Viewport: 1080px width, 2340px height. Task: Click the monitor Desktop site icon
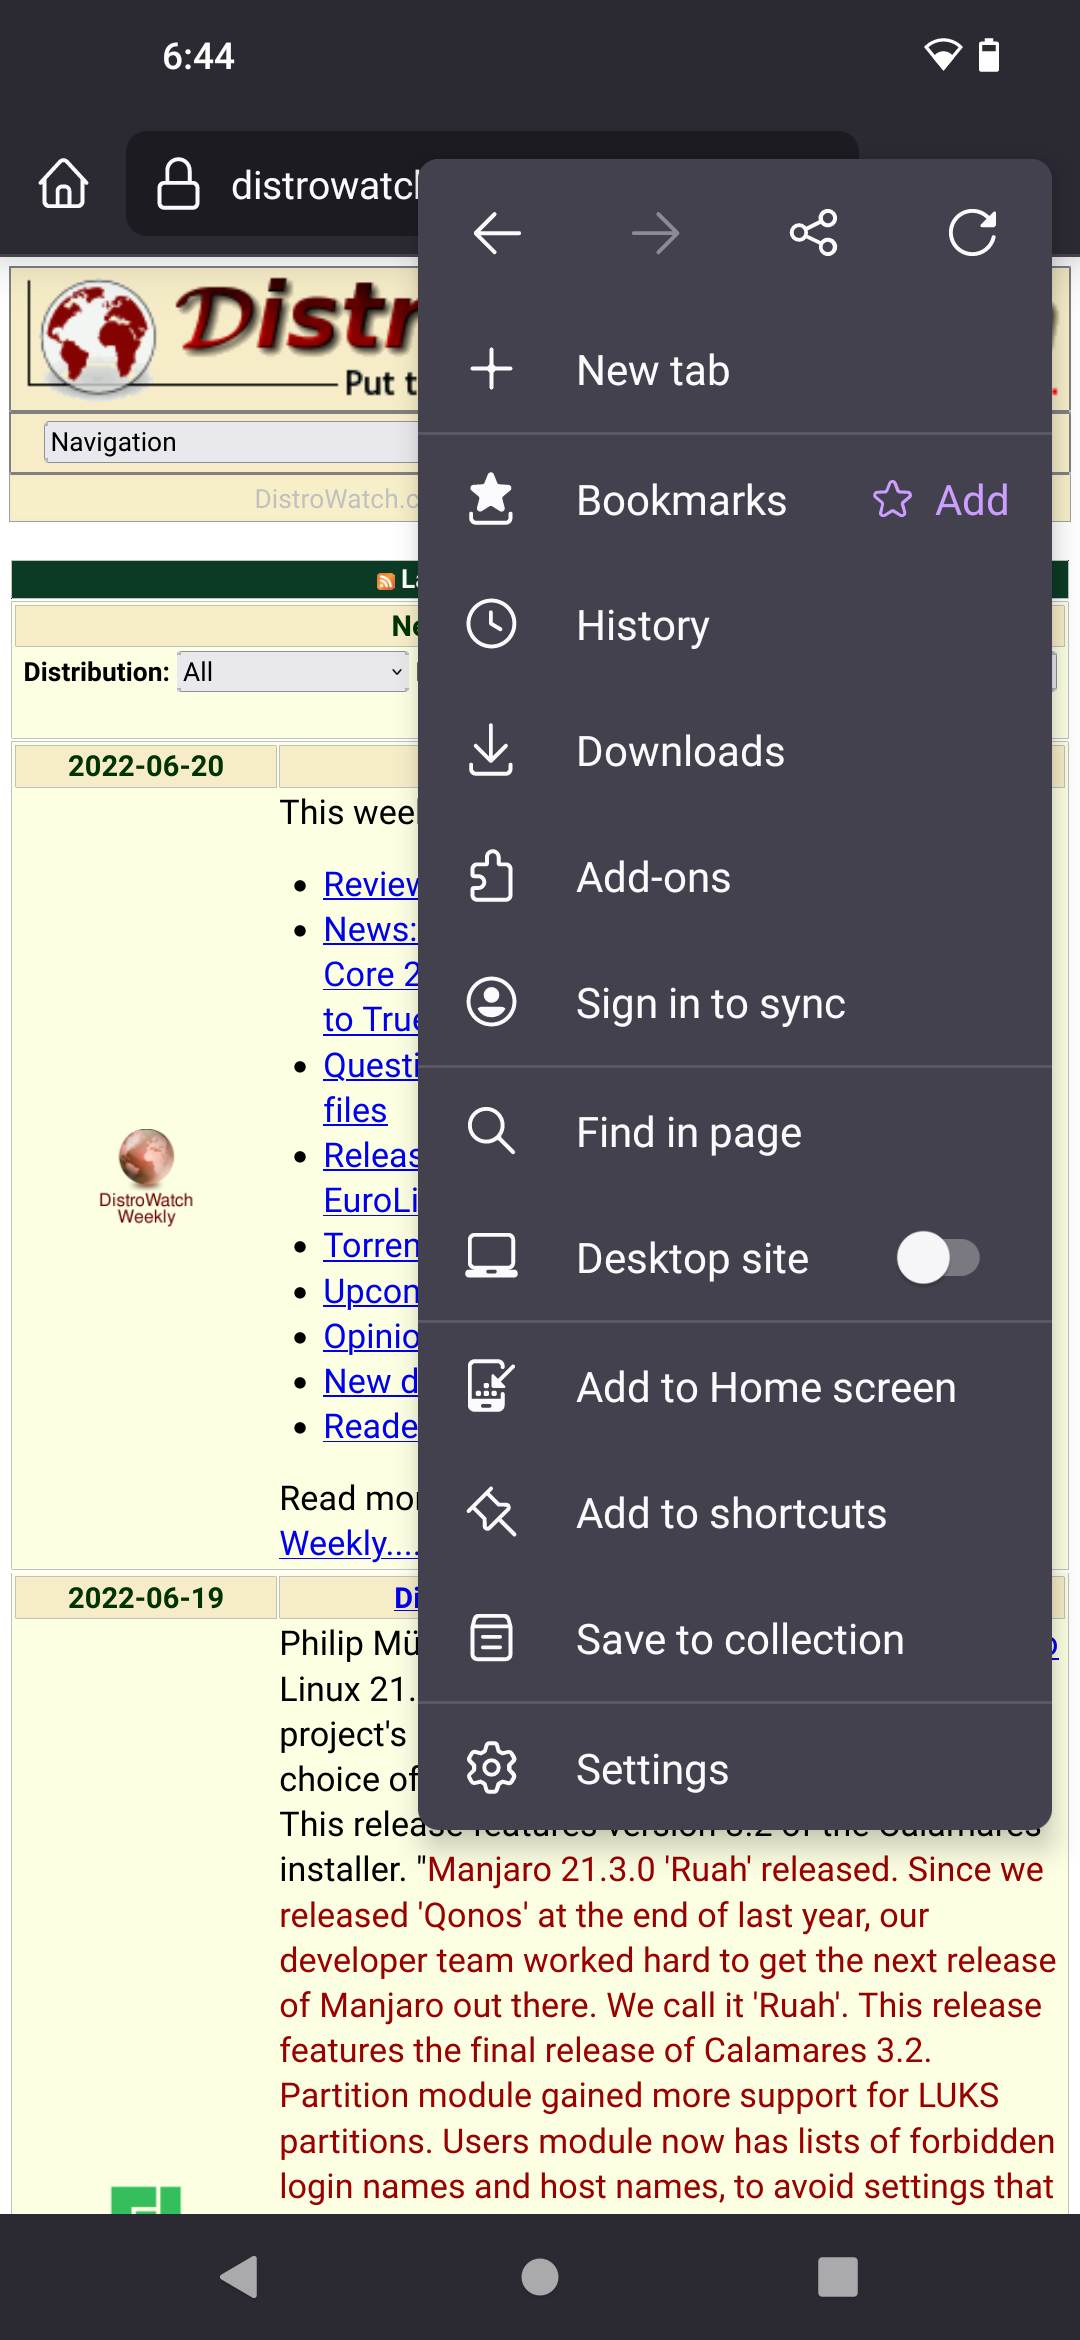(491, 1256)
